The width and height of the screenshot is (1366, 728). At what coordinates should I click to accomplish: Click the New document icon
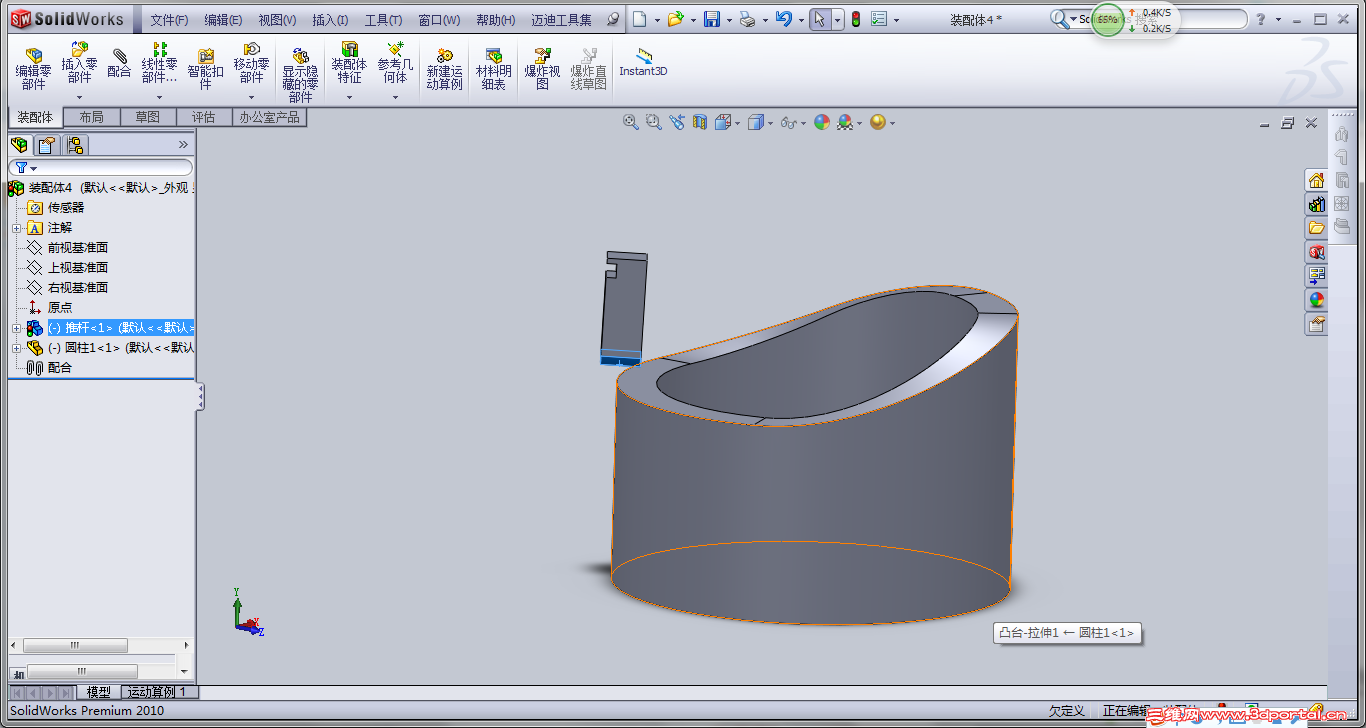tap(640, 19)
